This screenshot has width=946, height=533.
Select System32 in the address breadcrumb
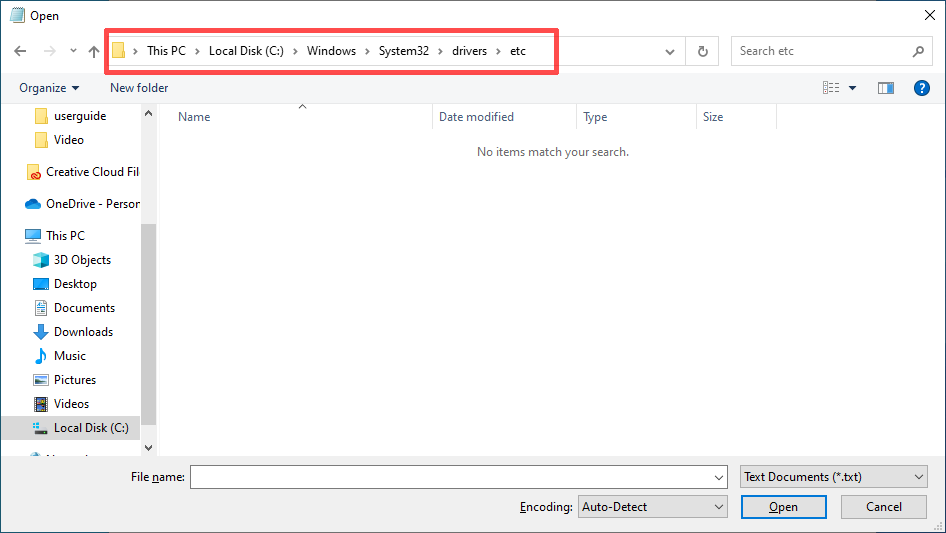point(404,51)
